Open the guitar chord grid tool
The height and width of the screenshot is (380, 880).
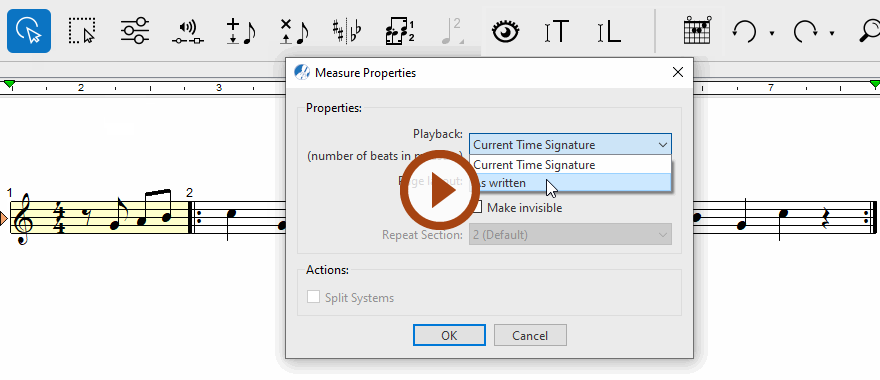pos(697,31)
